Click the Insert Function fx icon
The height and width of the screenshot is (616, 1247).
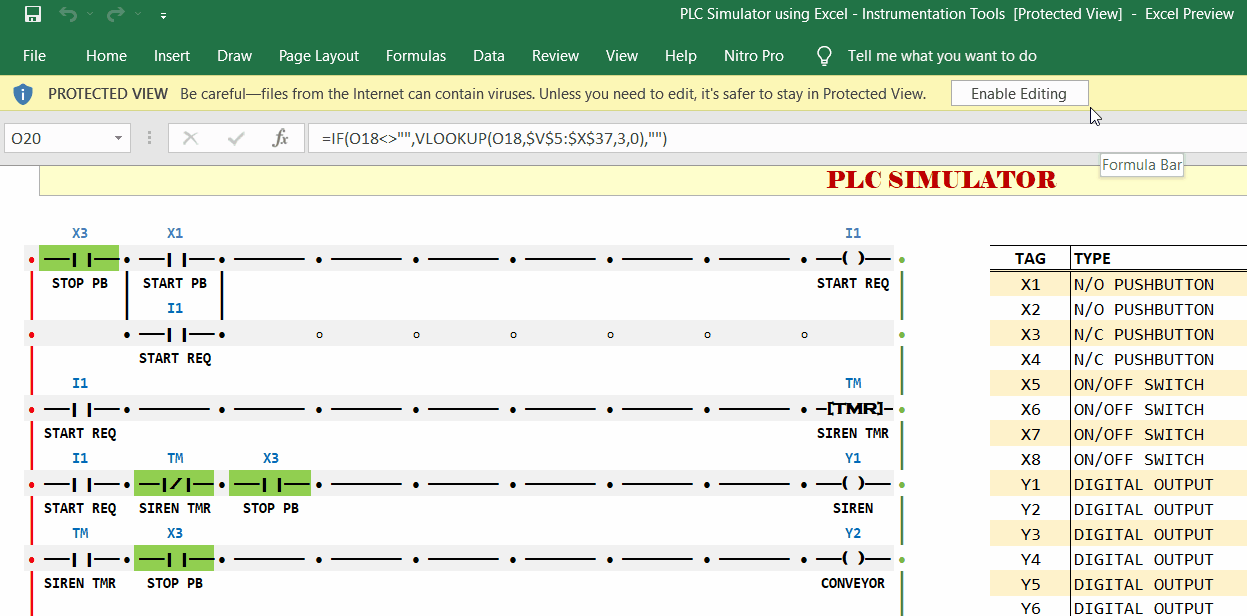pos(281,138)
